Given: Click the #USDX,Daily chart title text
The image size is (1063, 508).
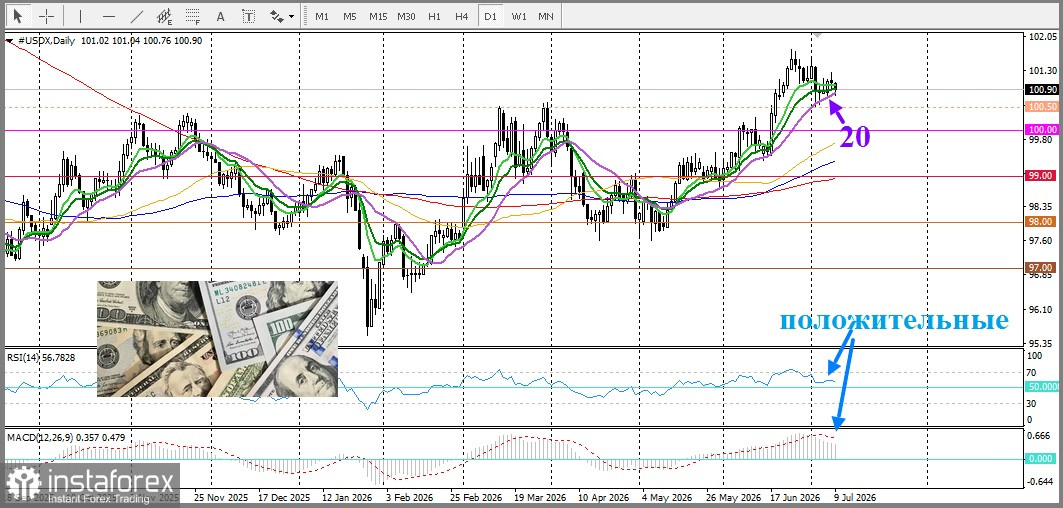Looking at the screenshot, I should [x=47, y=41].
